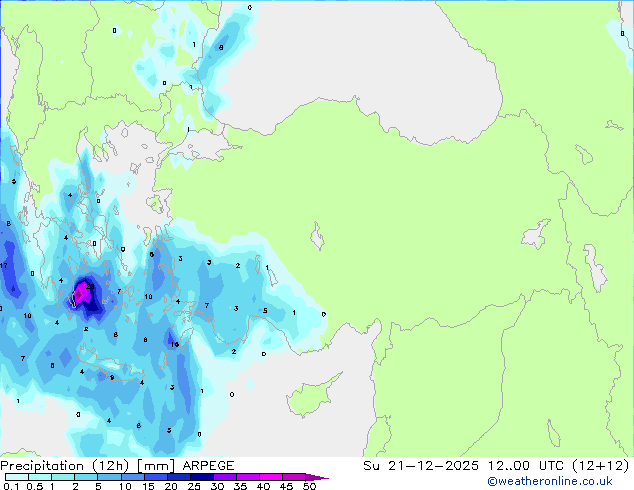Click the '25' legend scale label
Image resolution: width=634 pixels, height=490 pixels.
click(194, 486)
